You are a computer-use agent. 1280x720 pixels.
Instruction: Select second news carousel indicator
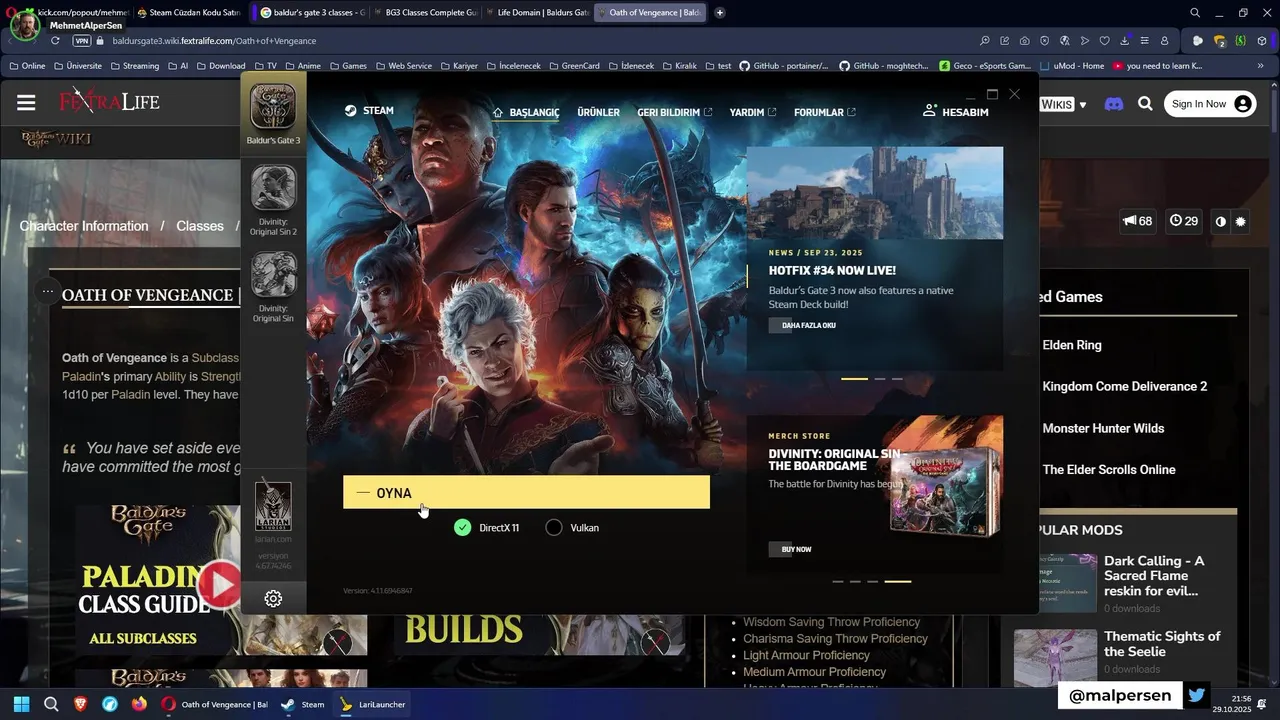[x=879, y=379]
